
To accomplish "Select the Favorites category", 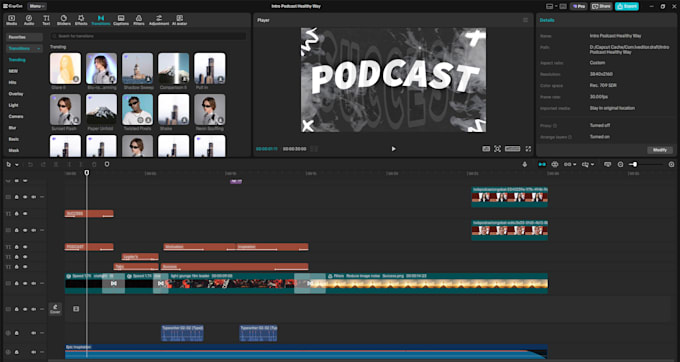I will click(24, 37).
